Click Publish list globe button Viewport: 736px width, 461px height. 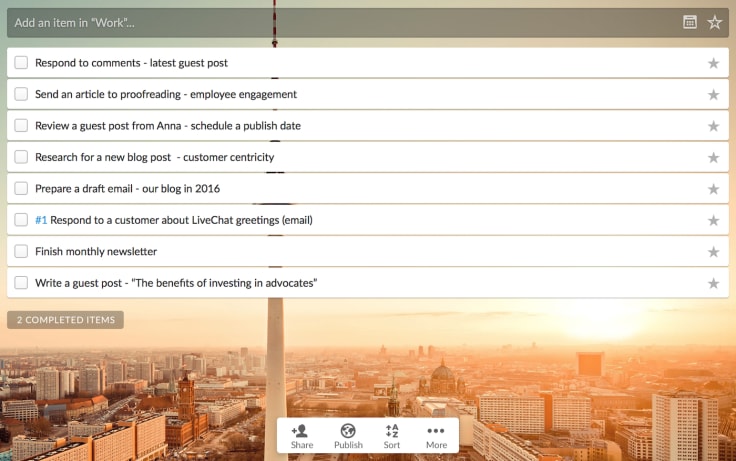[x=348, y=436]
